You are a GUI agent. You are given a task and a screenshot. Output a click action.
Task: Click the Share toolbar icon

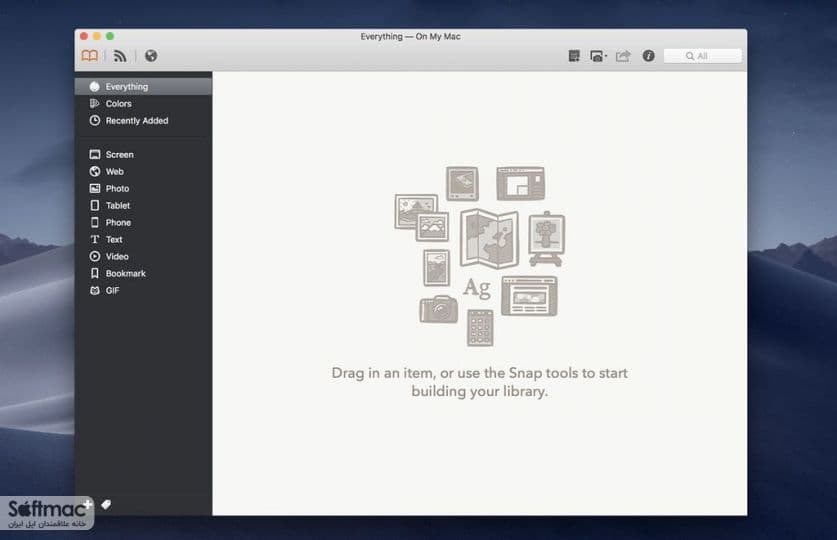point(623,55)
